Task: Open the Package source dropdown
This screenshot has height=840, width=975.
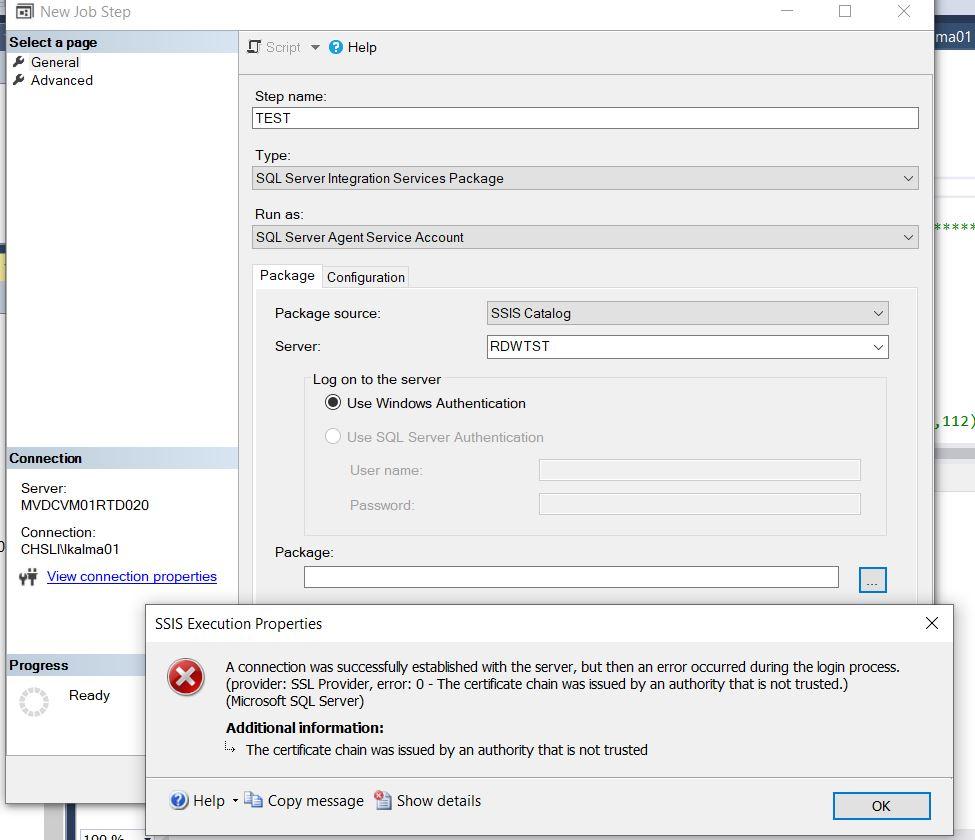Action: click(x=688, y=313)
